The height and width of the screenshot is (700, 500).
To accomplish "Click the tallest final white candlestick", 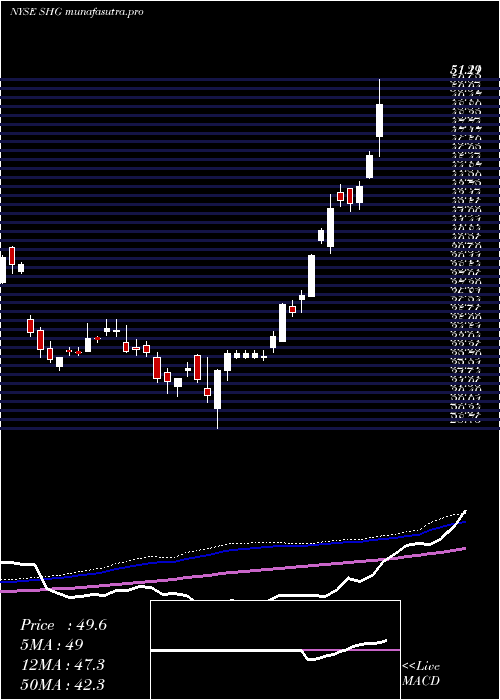I will click(379, 120).
